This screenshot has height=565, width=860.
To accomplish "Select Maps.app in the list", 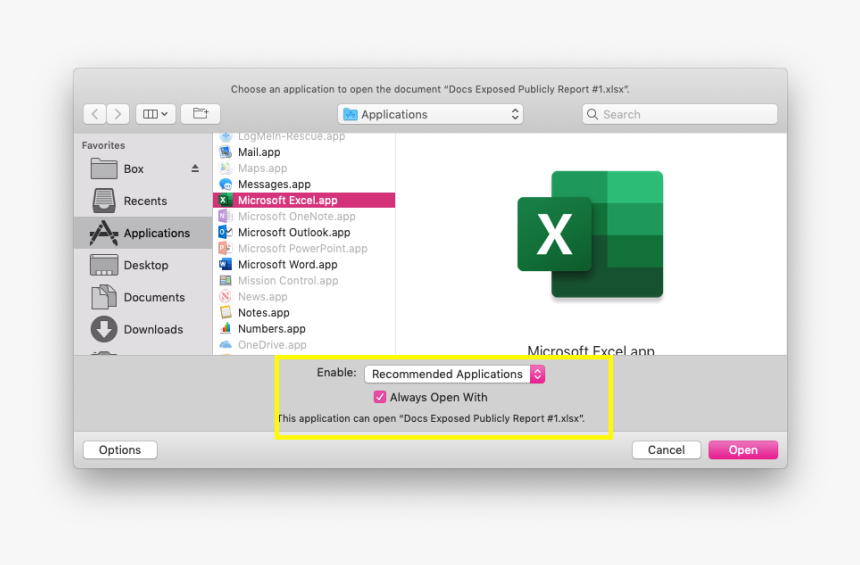I will pyautogui.click(x=304, y=168).
